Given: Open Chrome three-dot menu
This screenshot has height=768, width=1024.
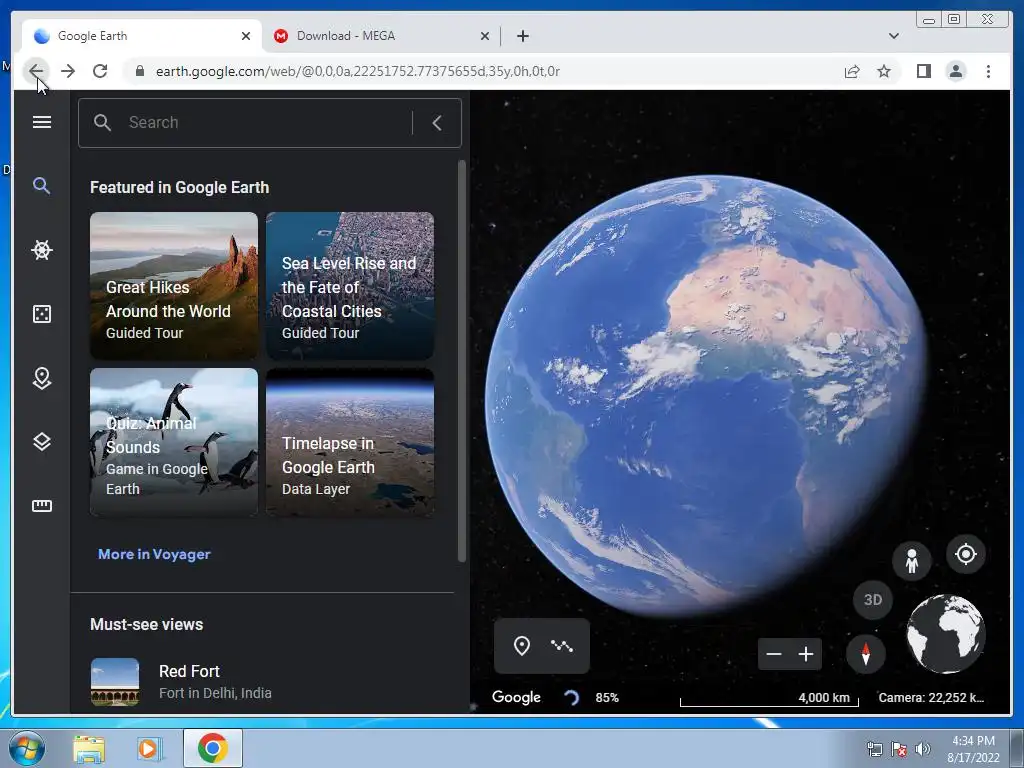Looking at the screenshot, I should click(988, 71).
